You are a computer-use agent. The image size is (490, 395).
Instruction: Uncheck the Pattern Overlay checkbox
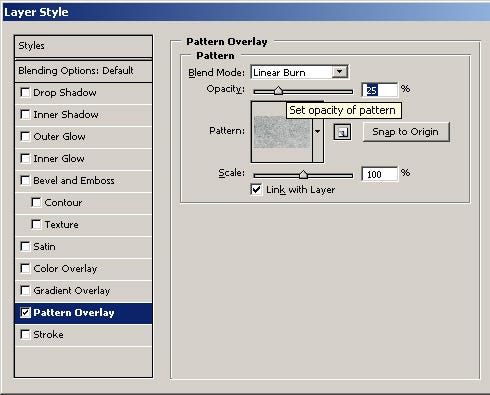tap(25, 312)
